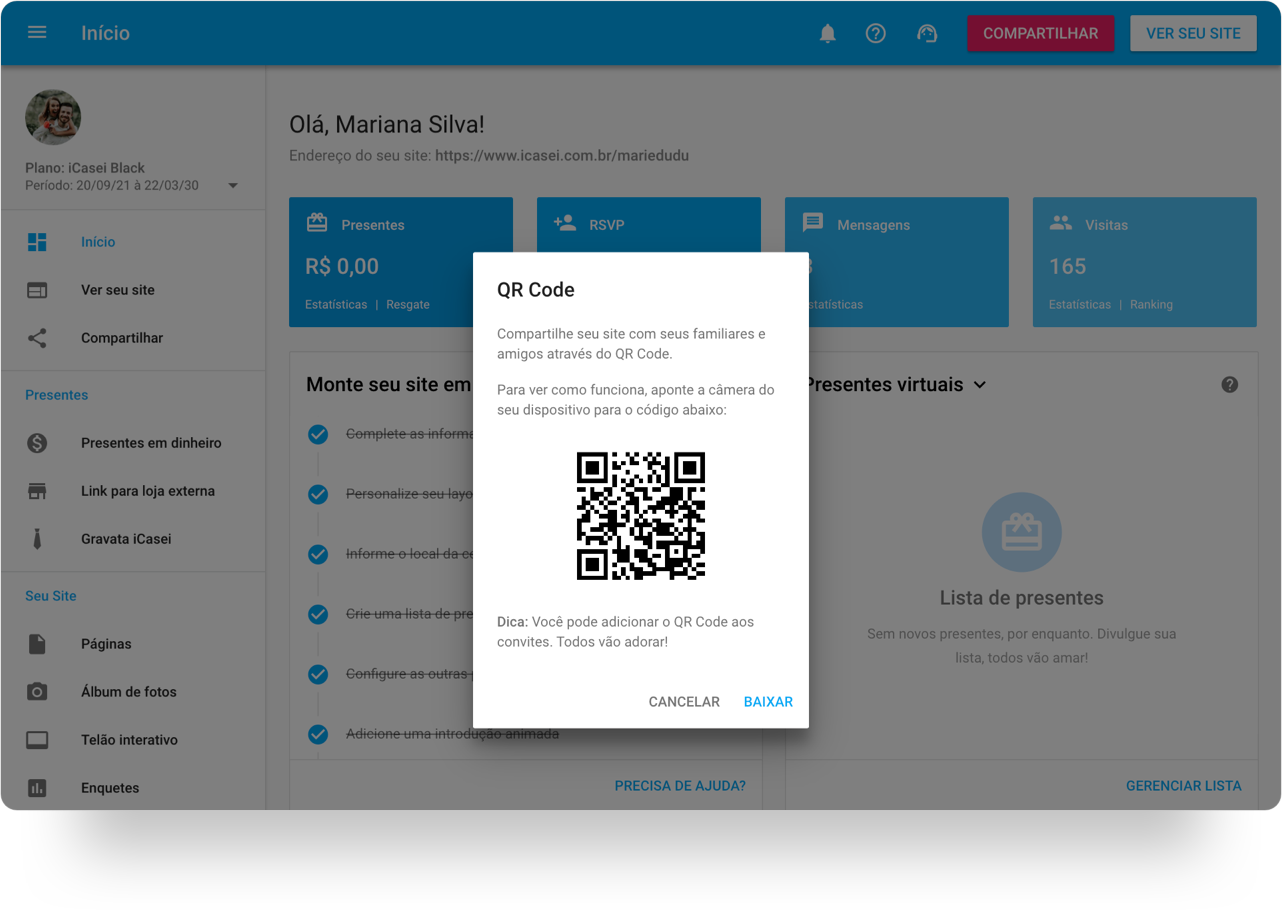Screen dimensions: 1282x911
Task: Open Telão interativo item
Action: 129,740
